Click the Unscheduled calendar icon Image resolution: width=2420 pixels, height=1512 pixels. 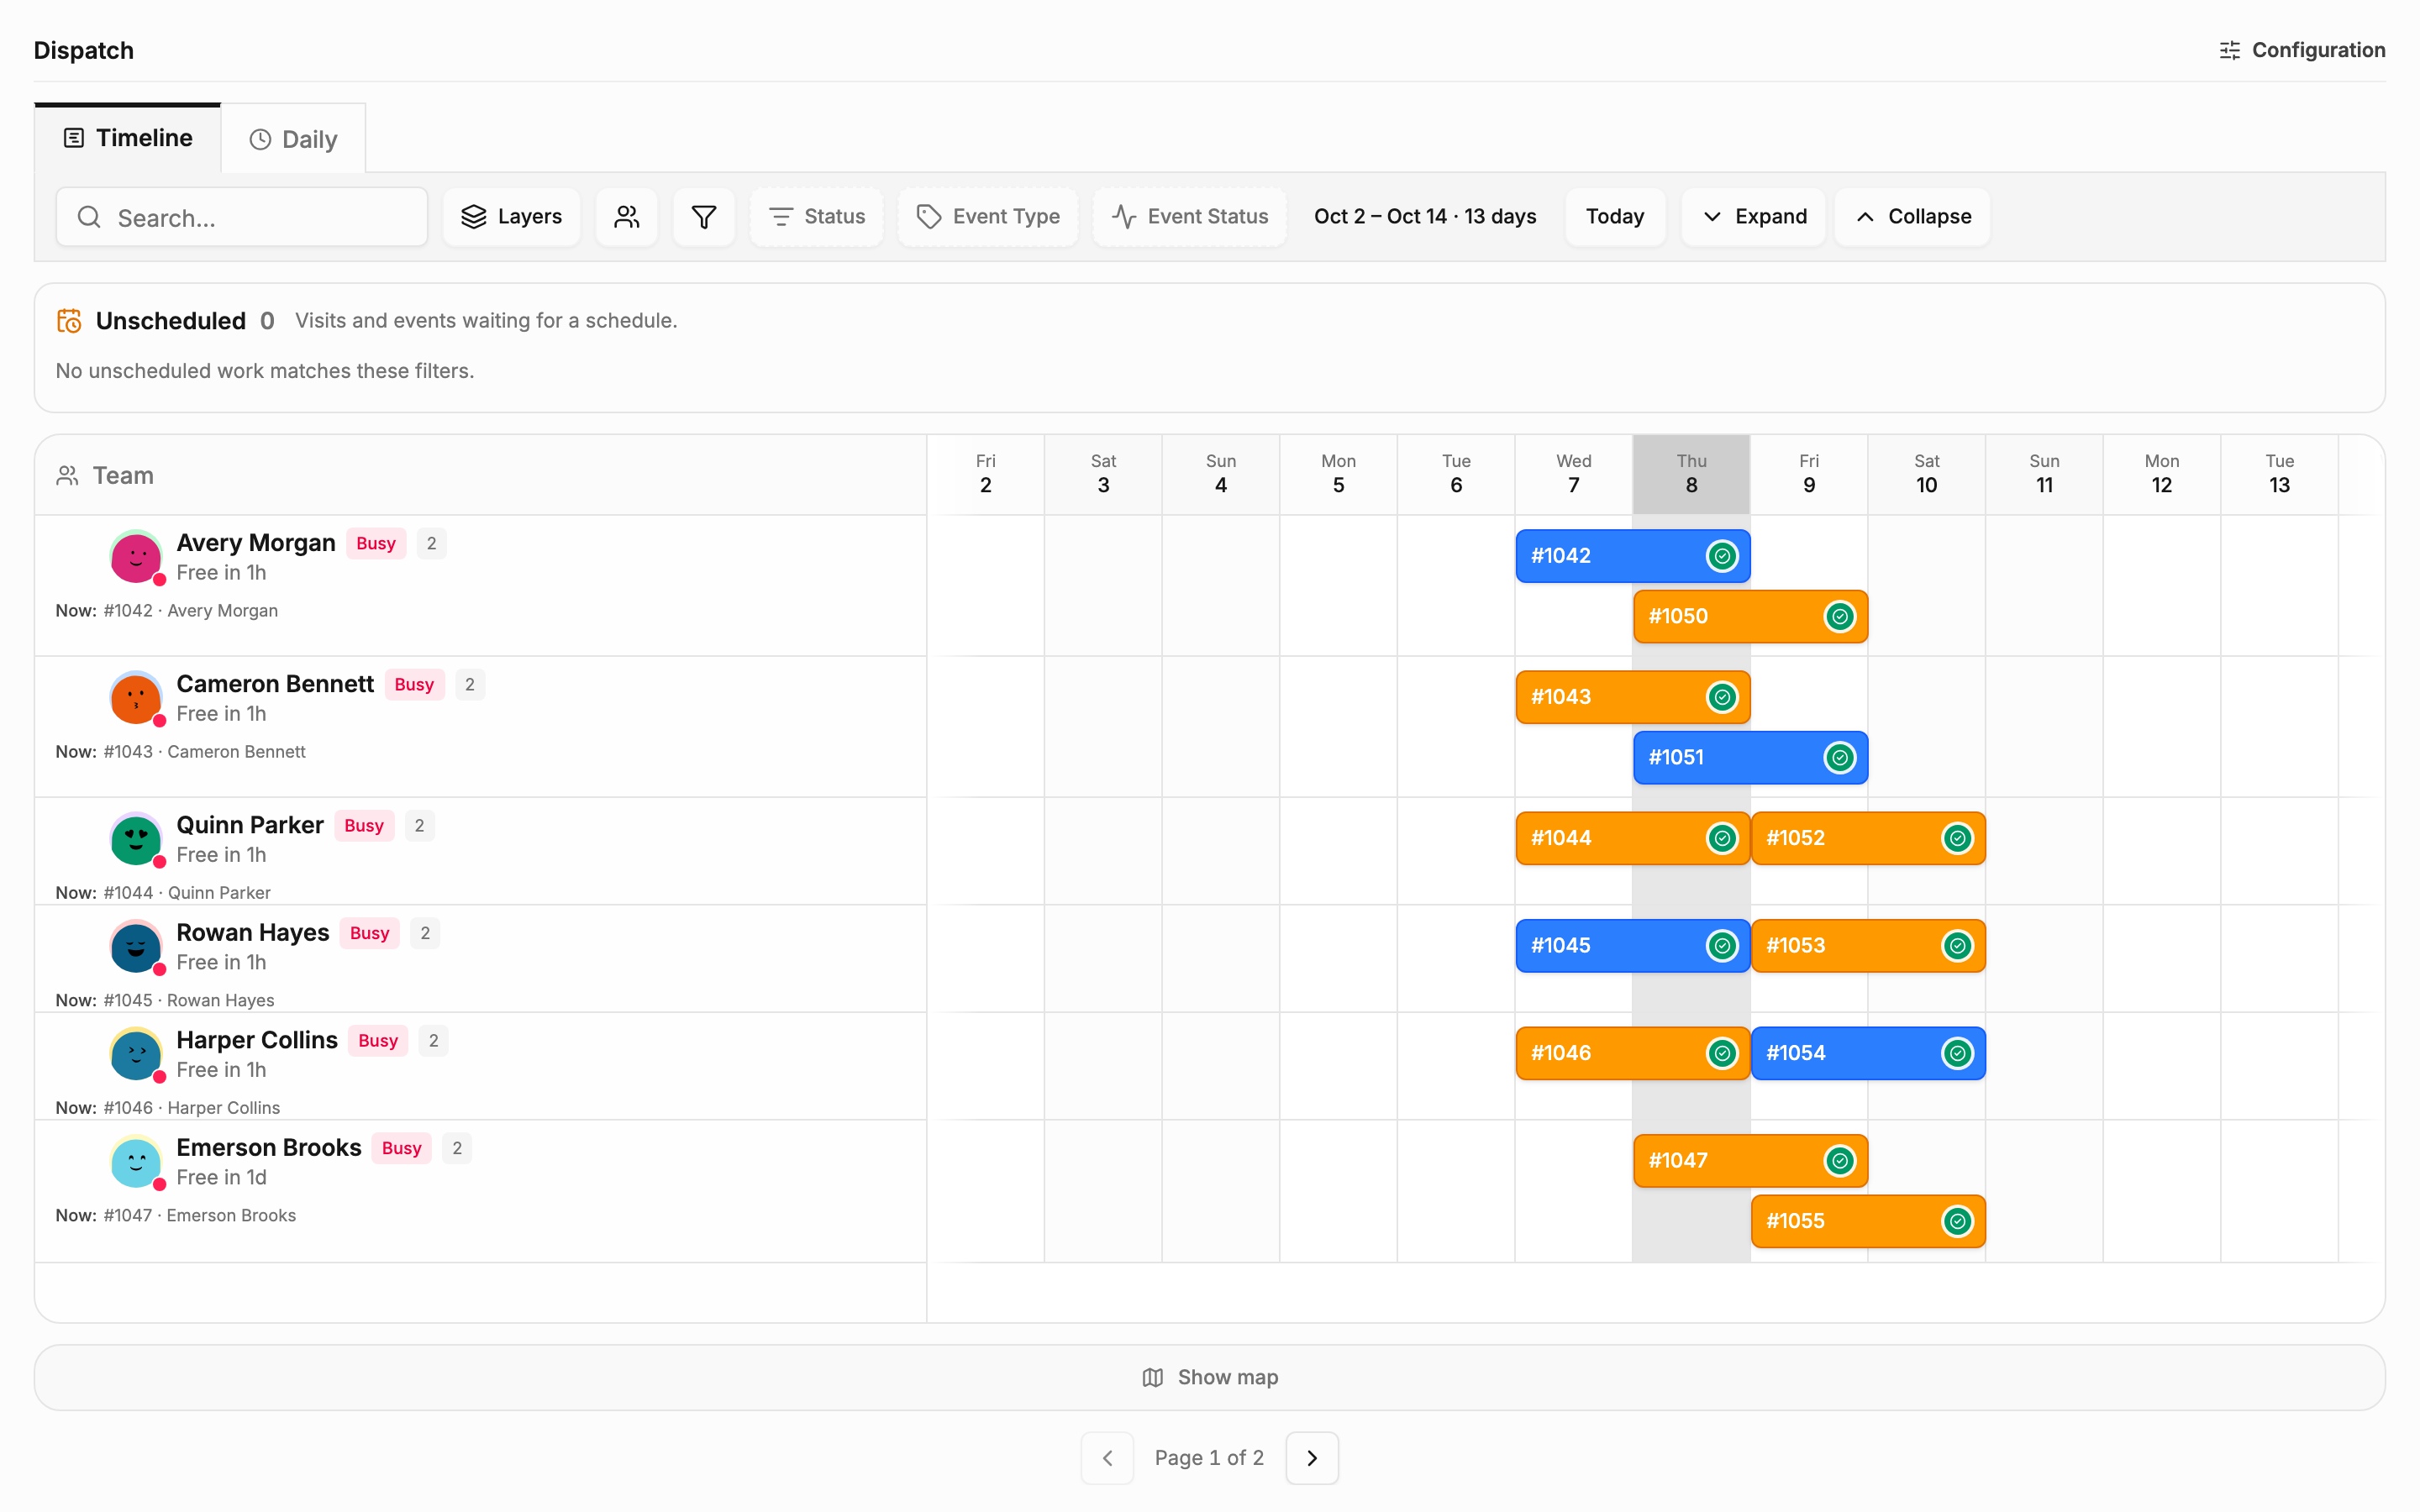tap(69, 321)
